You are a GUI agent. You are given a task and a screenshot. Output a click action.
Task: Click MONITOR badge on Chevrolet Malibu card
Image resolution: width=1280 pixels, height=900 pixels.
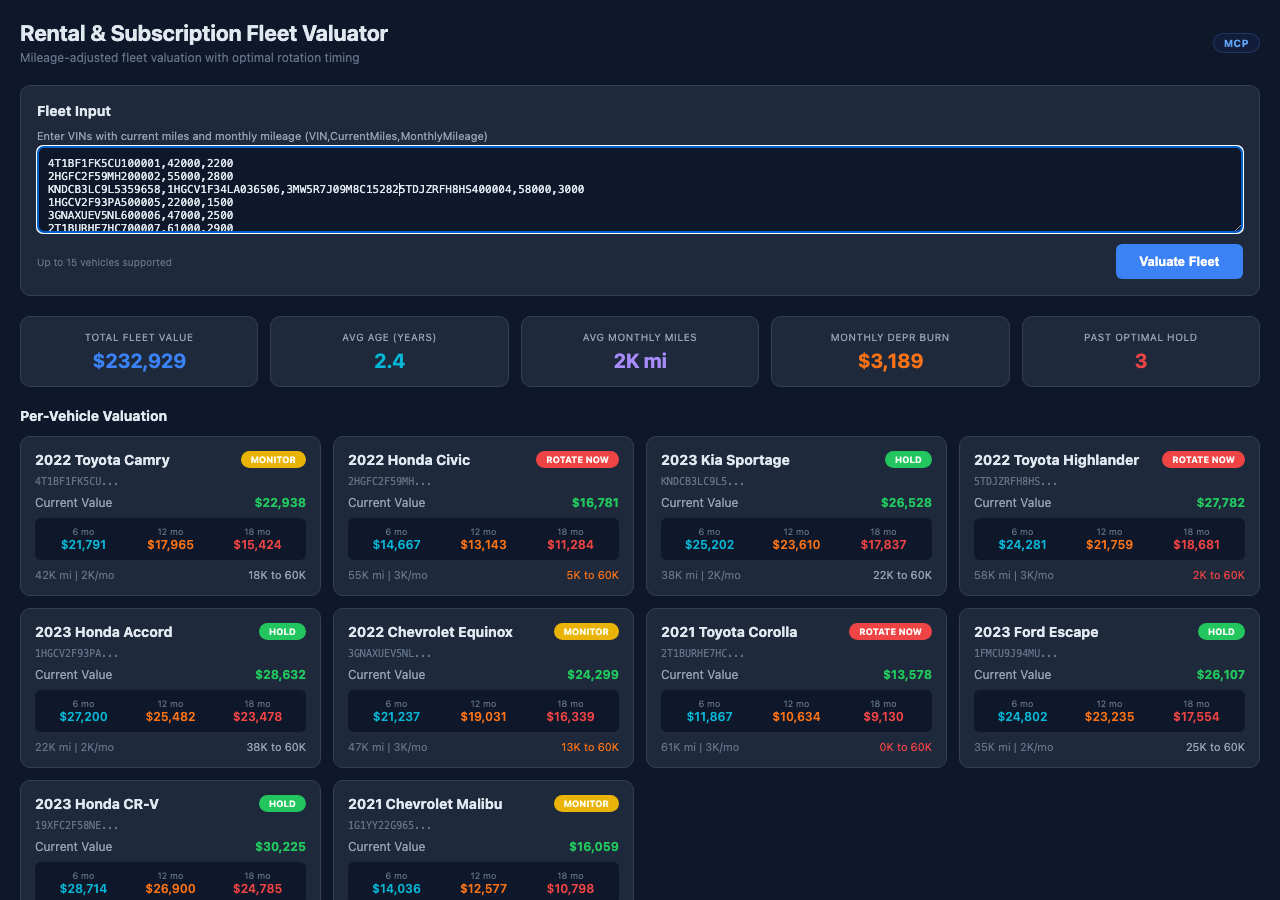586,804
